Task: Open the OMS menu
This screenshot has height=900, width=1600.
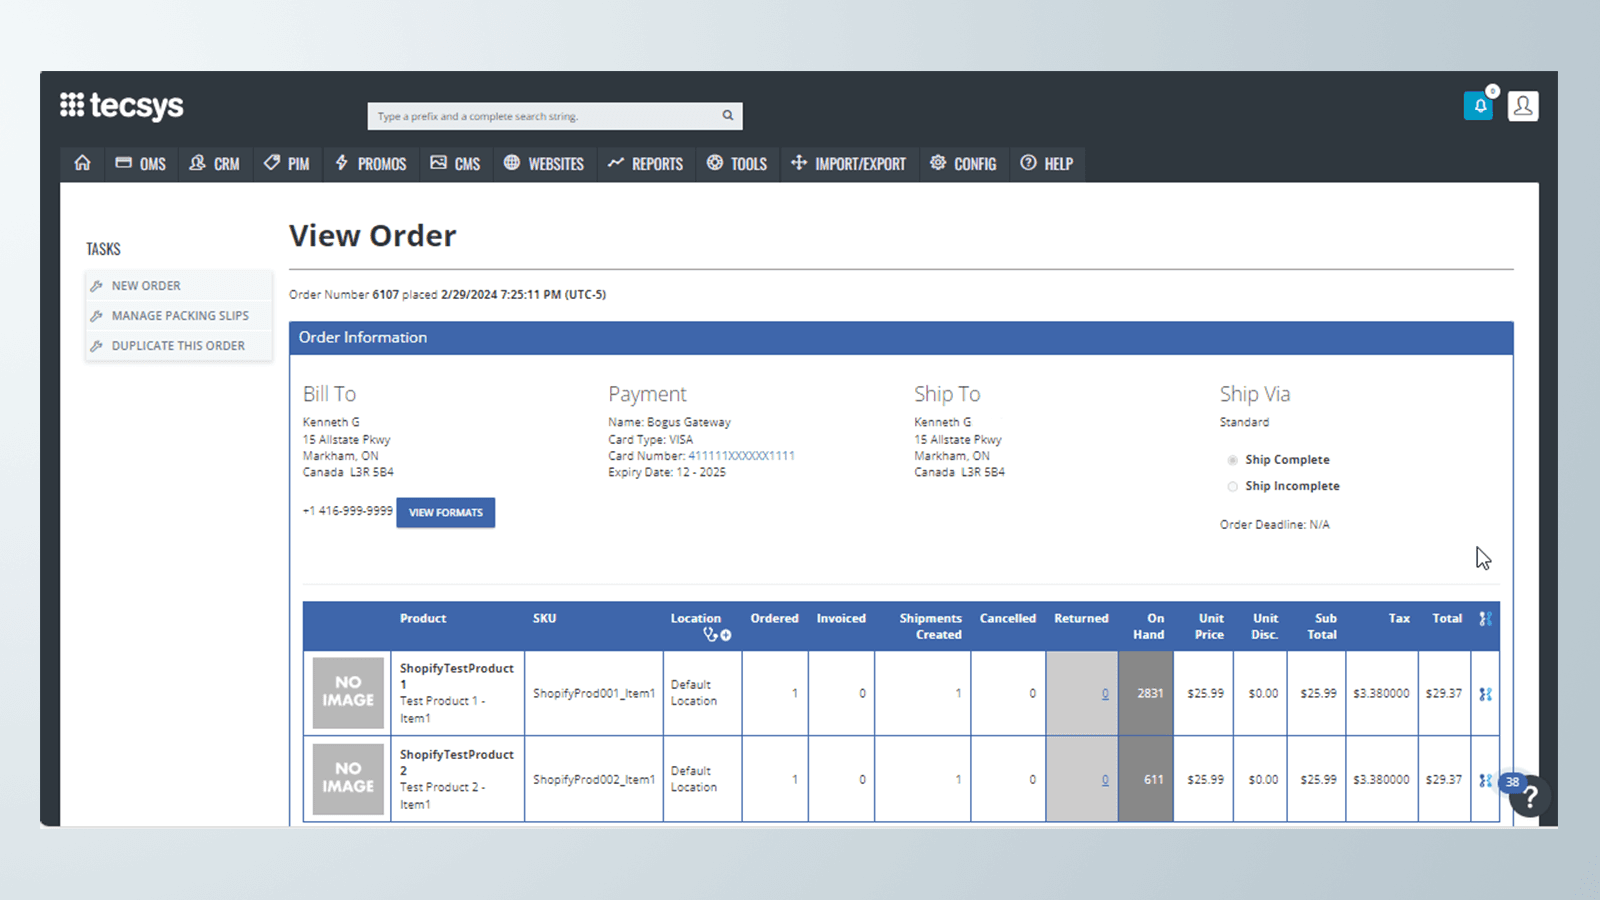Action: (x=141, y=164)
